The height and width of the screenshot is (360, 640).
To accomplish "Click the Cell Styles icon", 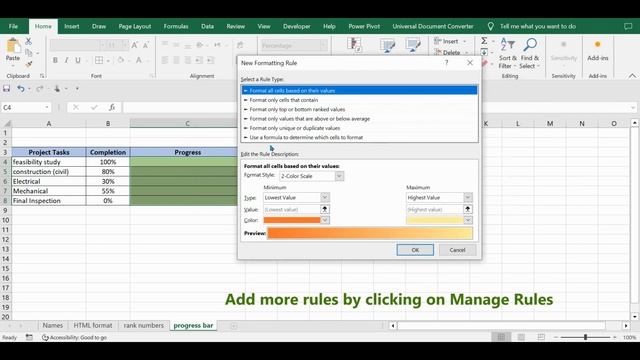I will click(413, 45).
